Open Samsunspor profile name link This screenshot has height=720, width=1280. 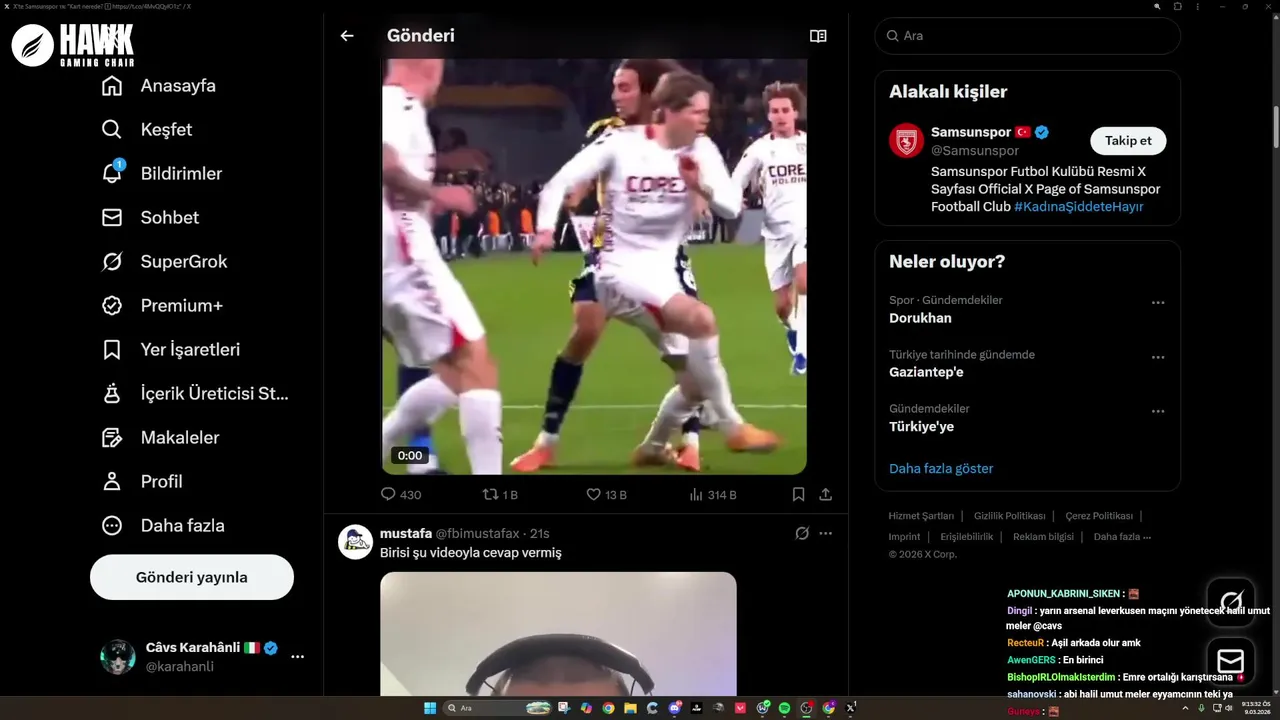point(971,132)
